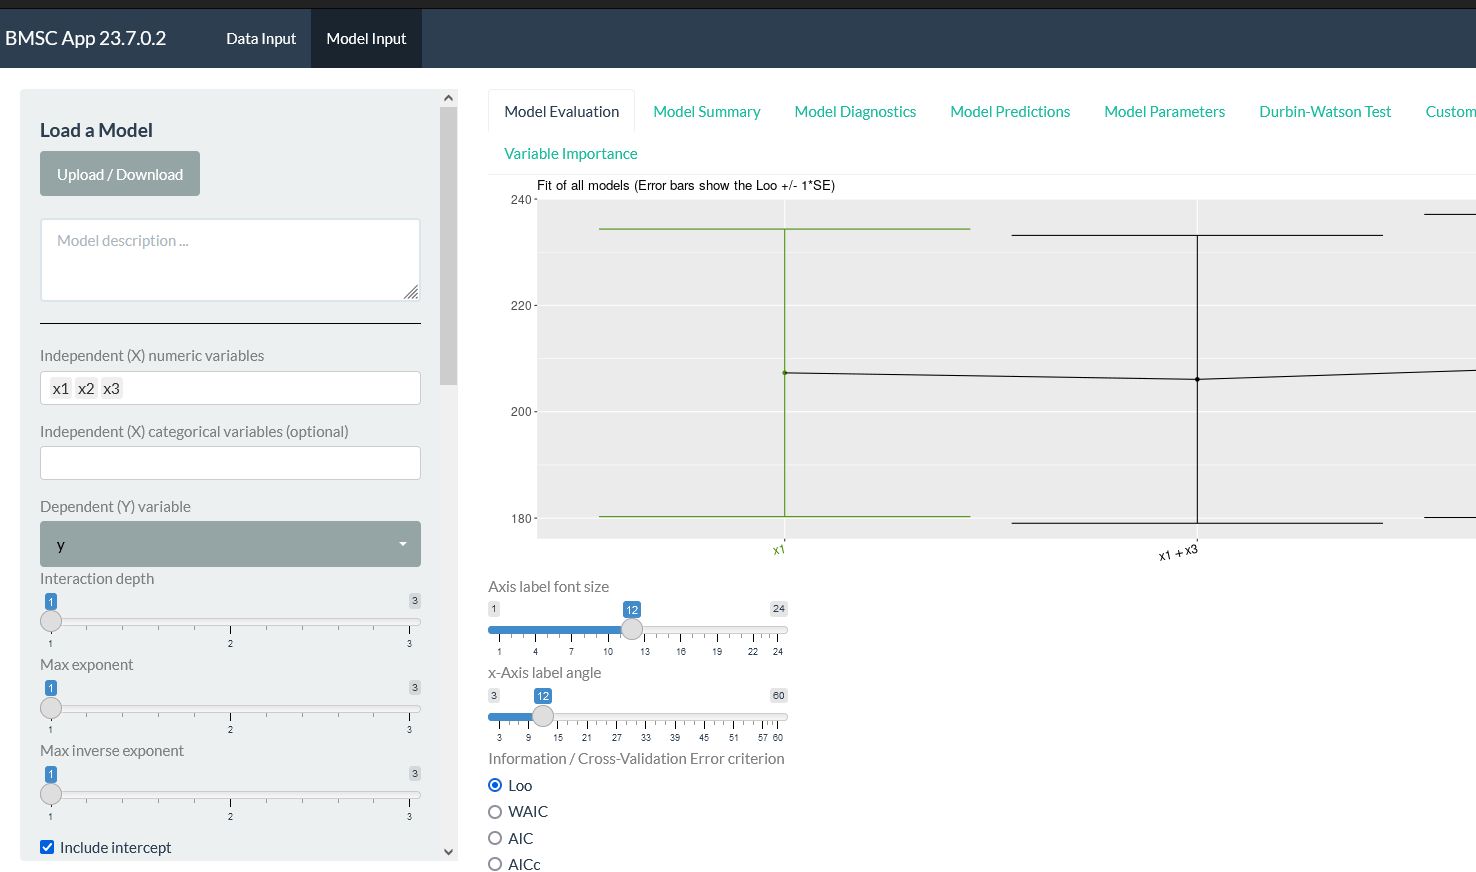Select the AICc criterion radio button
Viewport: 1476px width, 872px height.
click(x=495, y=864)
